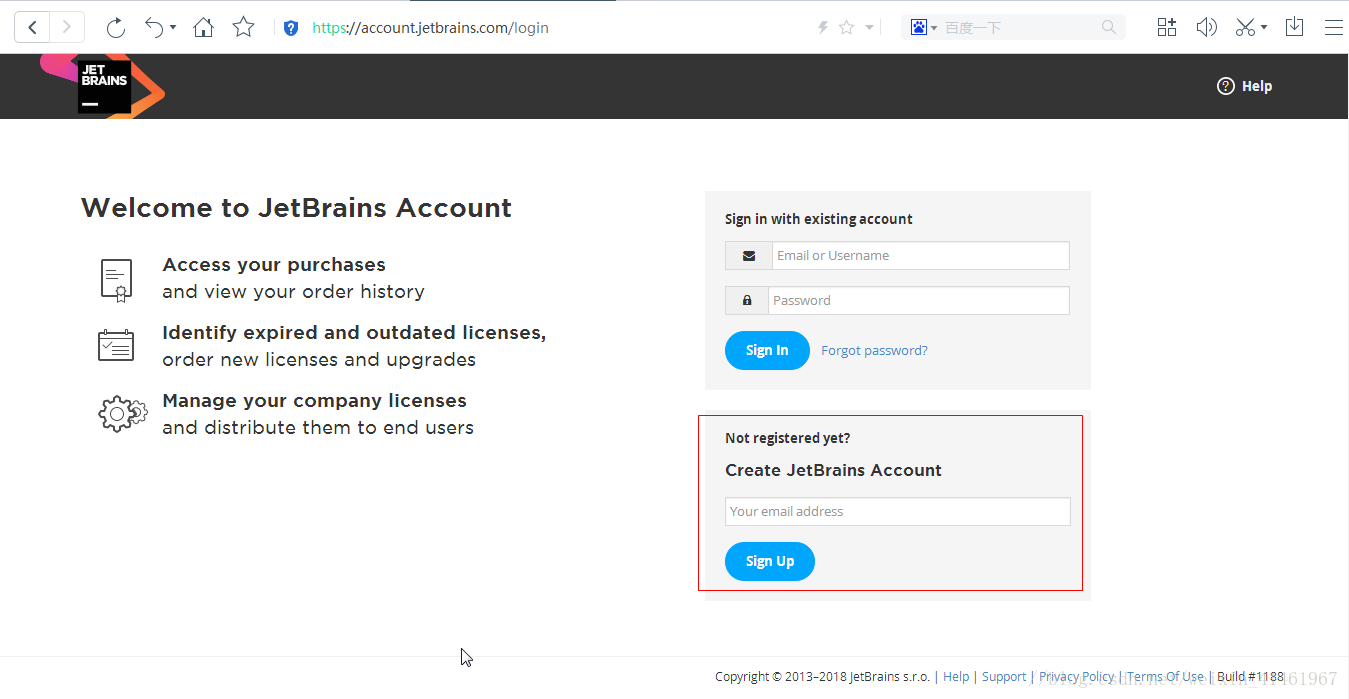Click 'Create JetBrains Account' heading
The image size is (1349, 699).
[833, 470]
